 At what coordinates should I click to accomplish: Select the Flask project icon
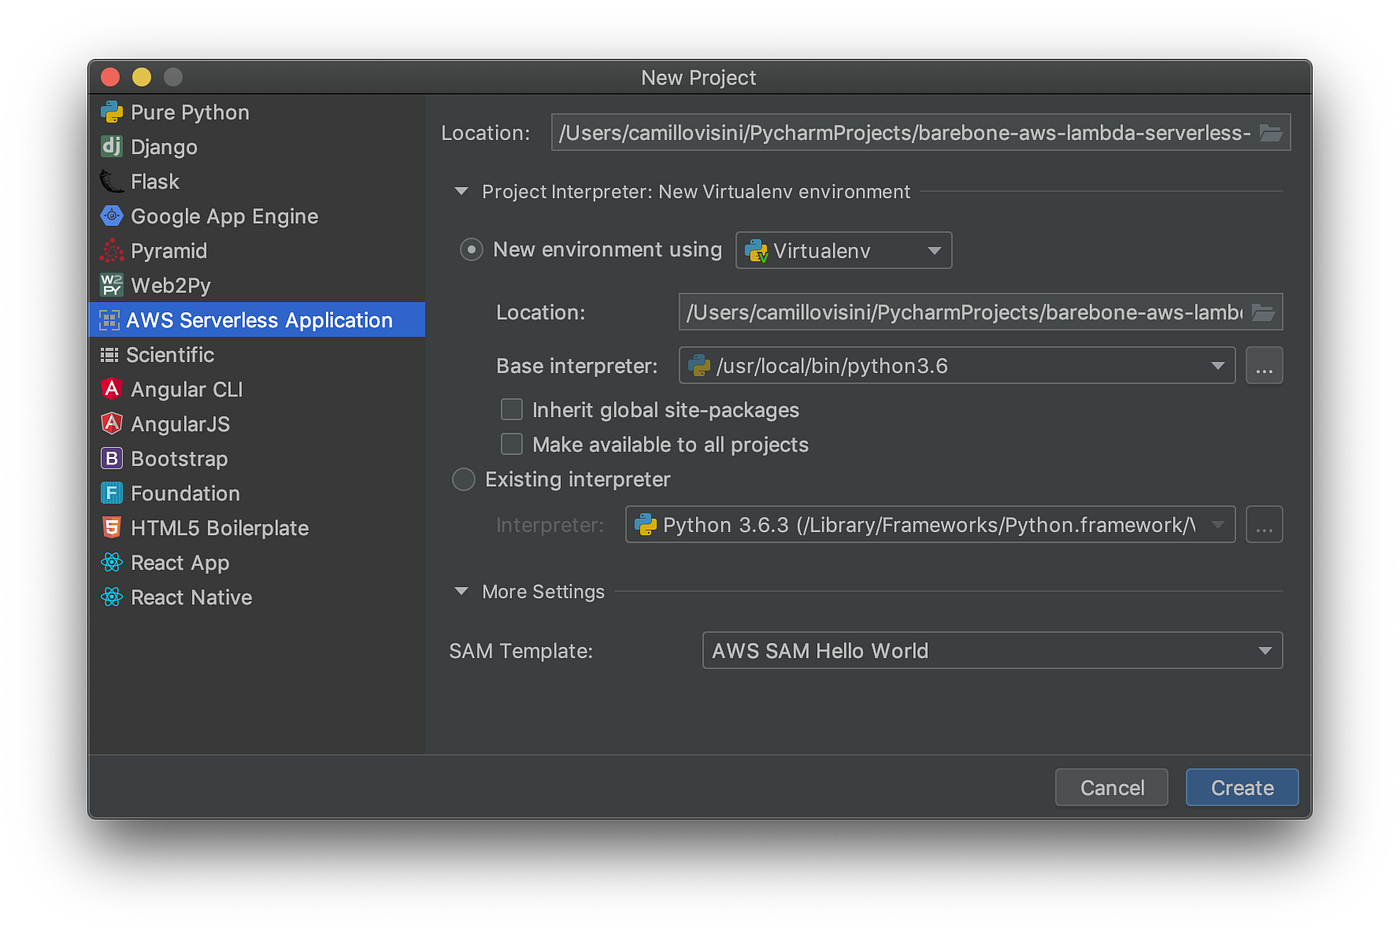[111, 181]
